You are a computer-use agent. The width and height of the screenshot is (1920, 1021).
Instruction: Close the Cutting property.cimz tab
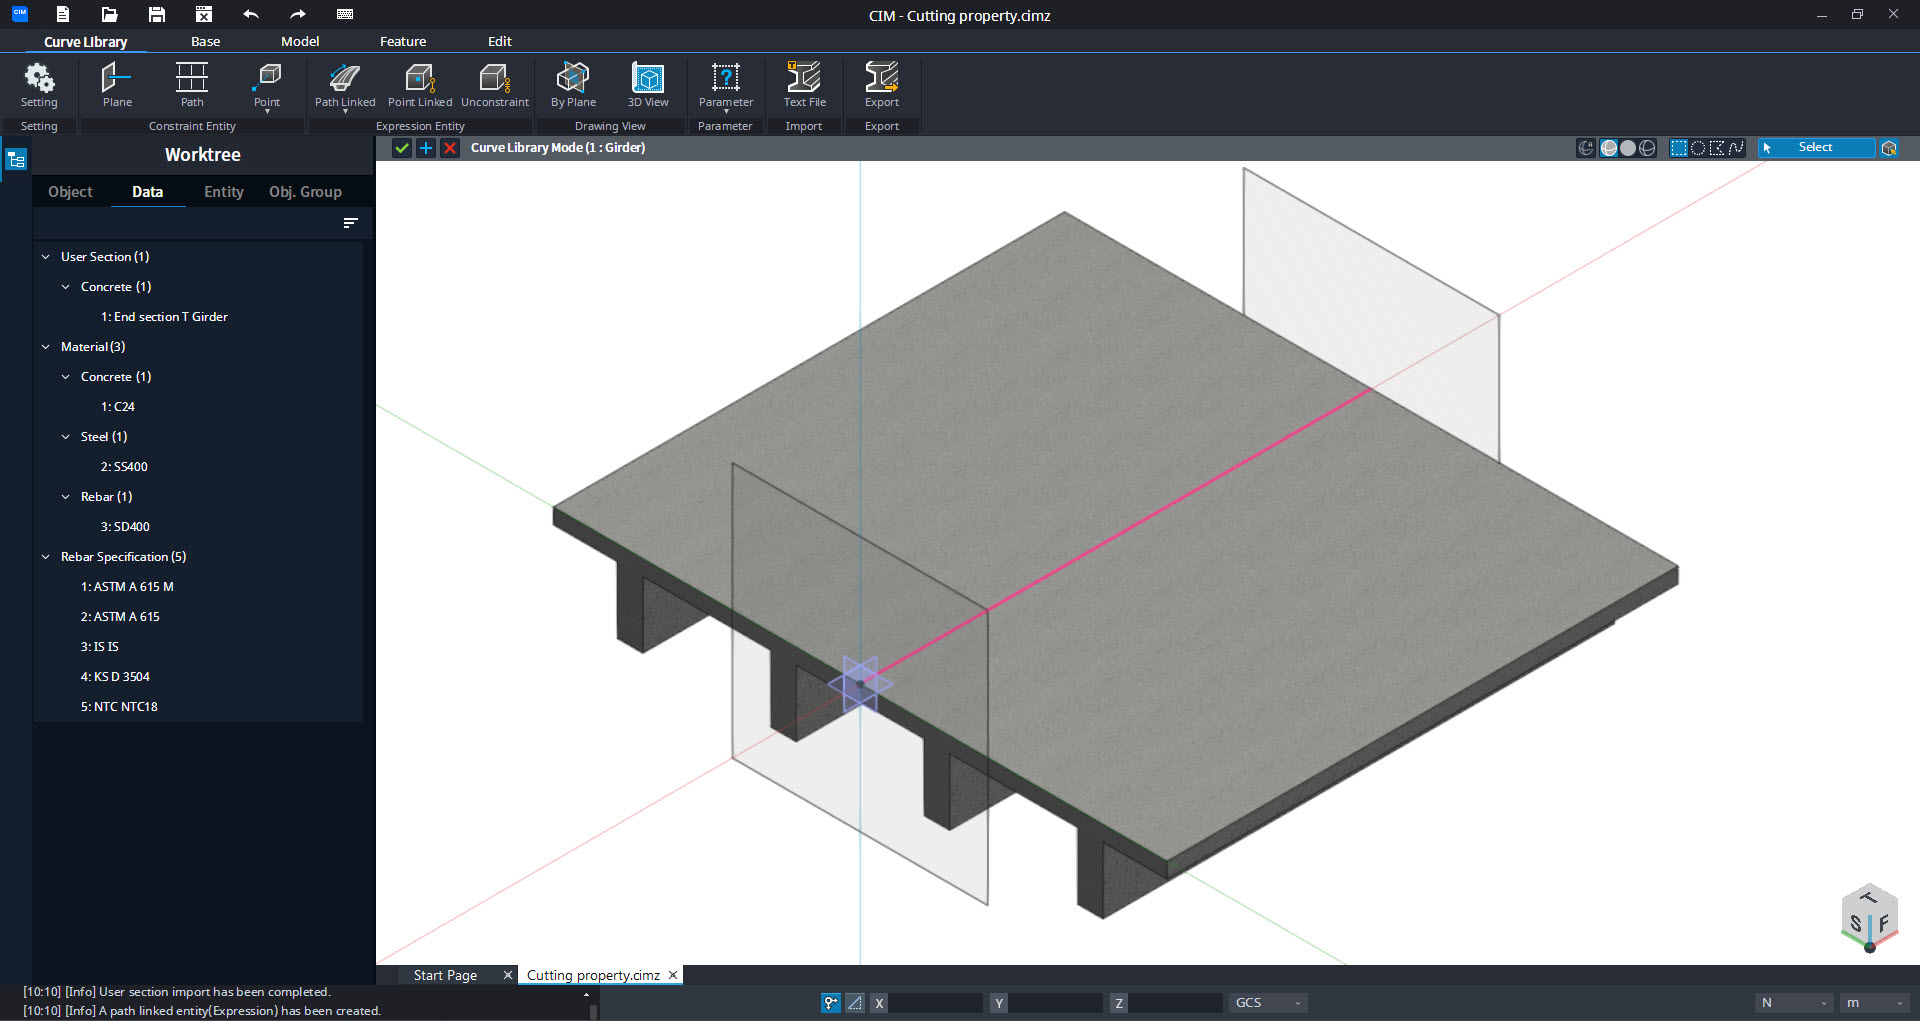click(673, 975)
